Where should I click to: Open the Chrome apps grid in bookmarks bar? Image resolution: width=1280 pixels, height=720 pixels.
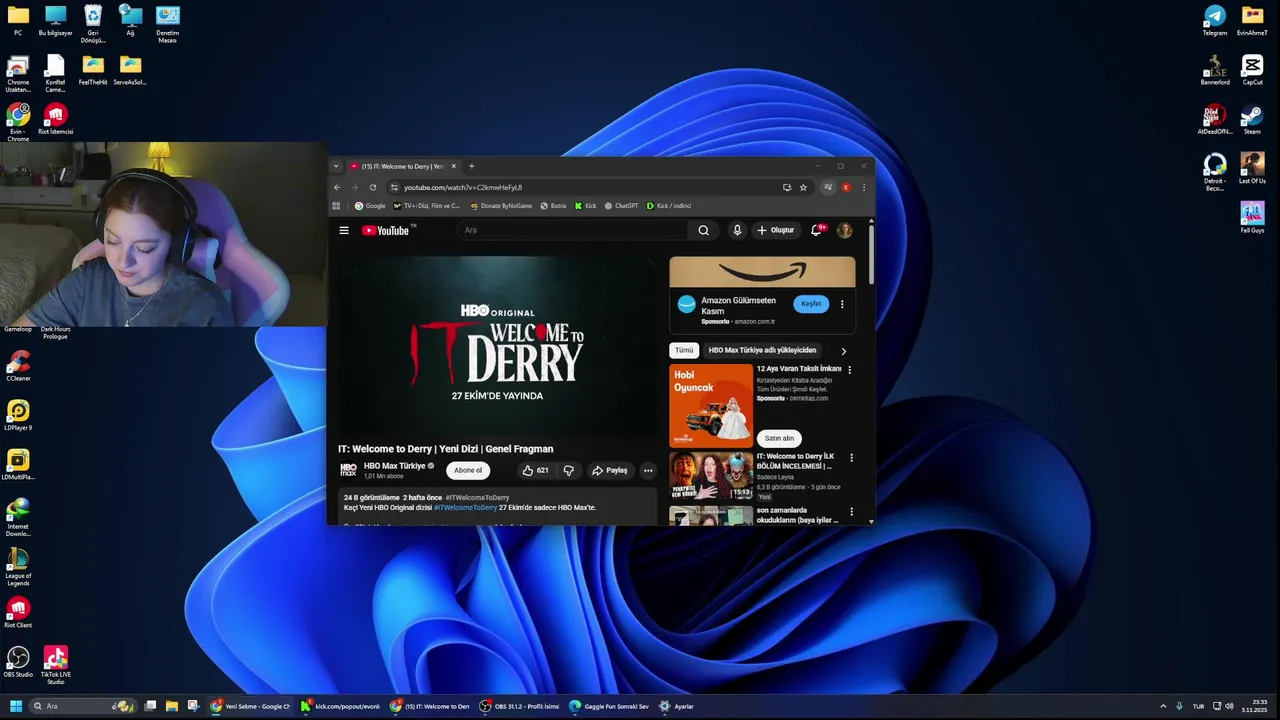[336, 206]
